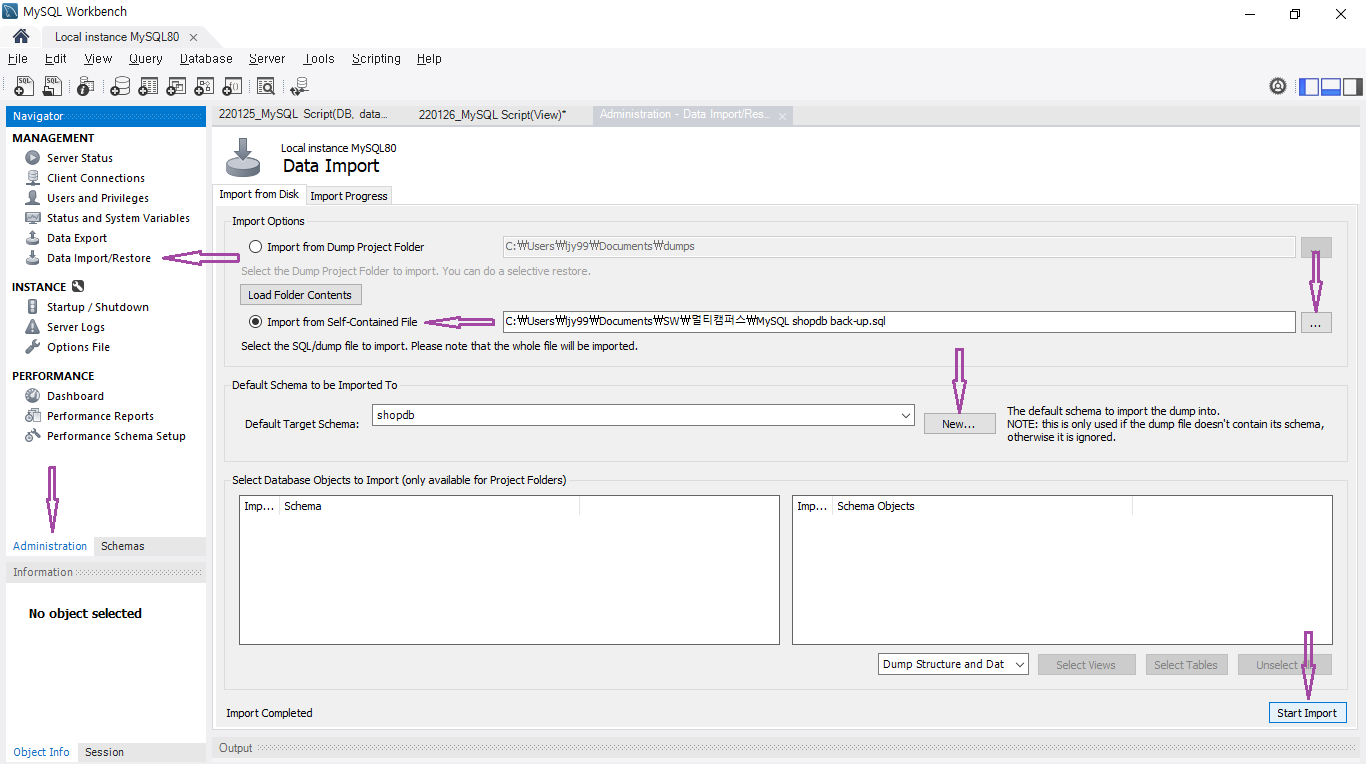The width and height of the screenshot is (1366, 764).
Task: Toggle the bottom output panel icon
Action: [x=1331, y=87]
